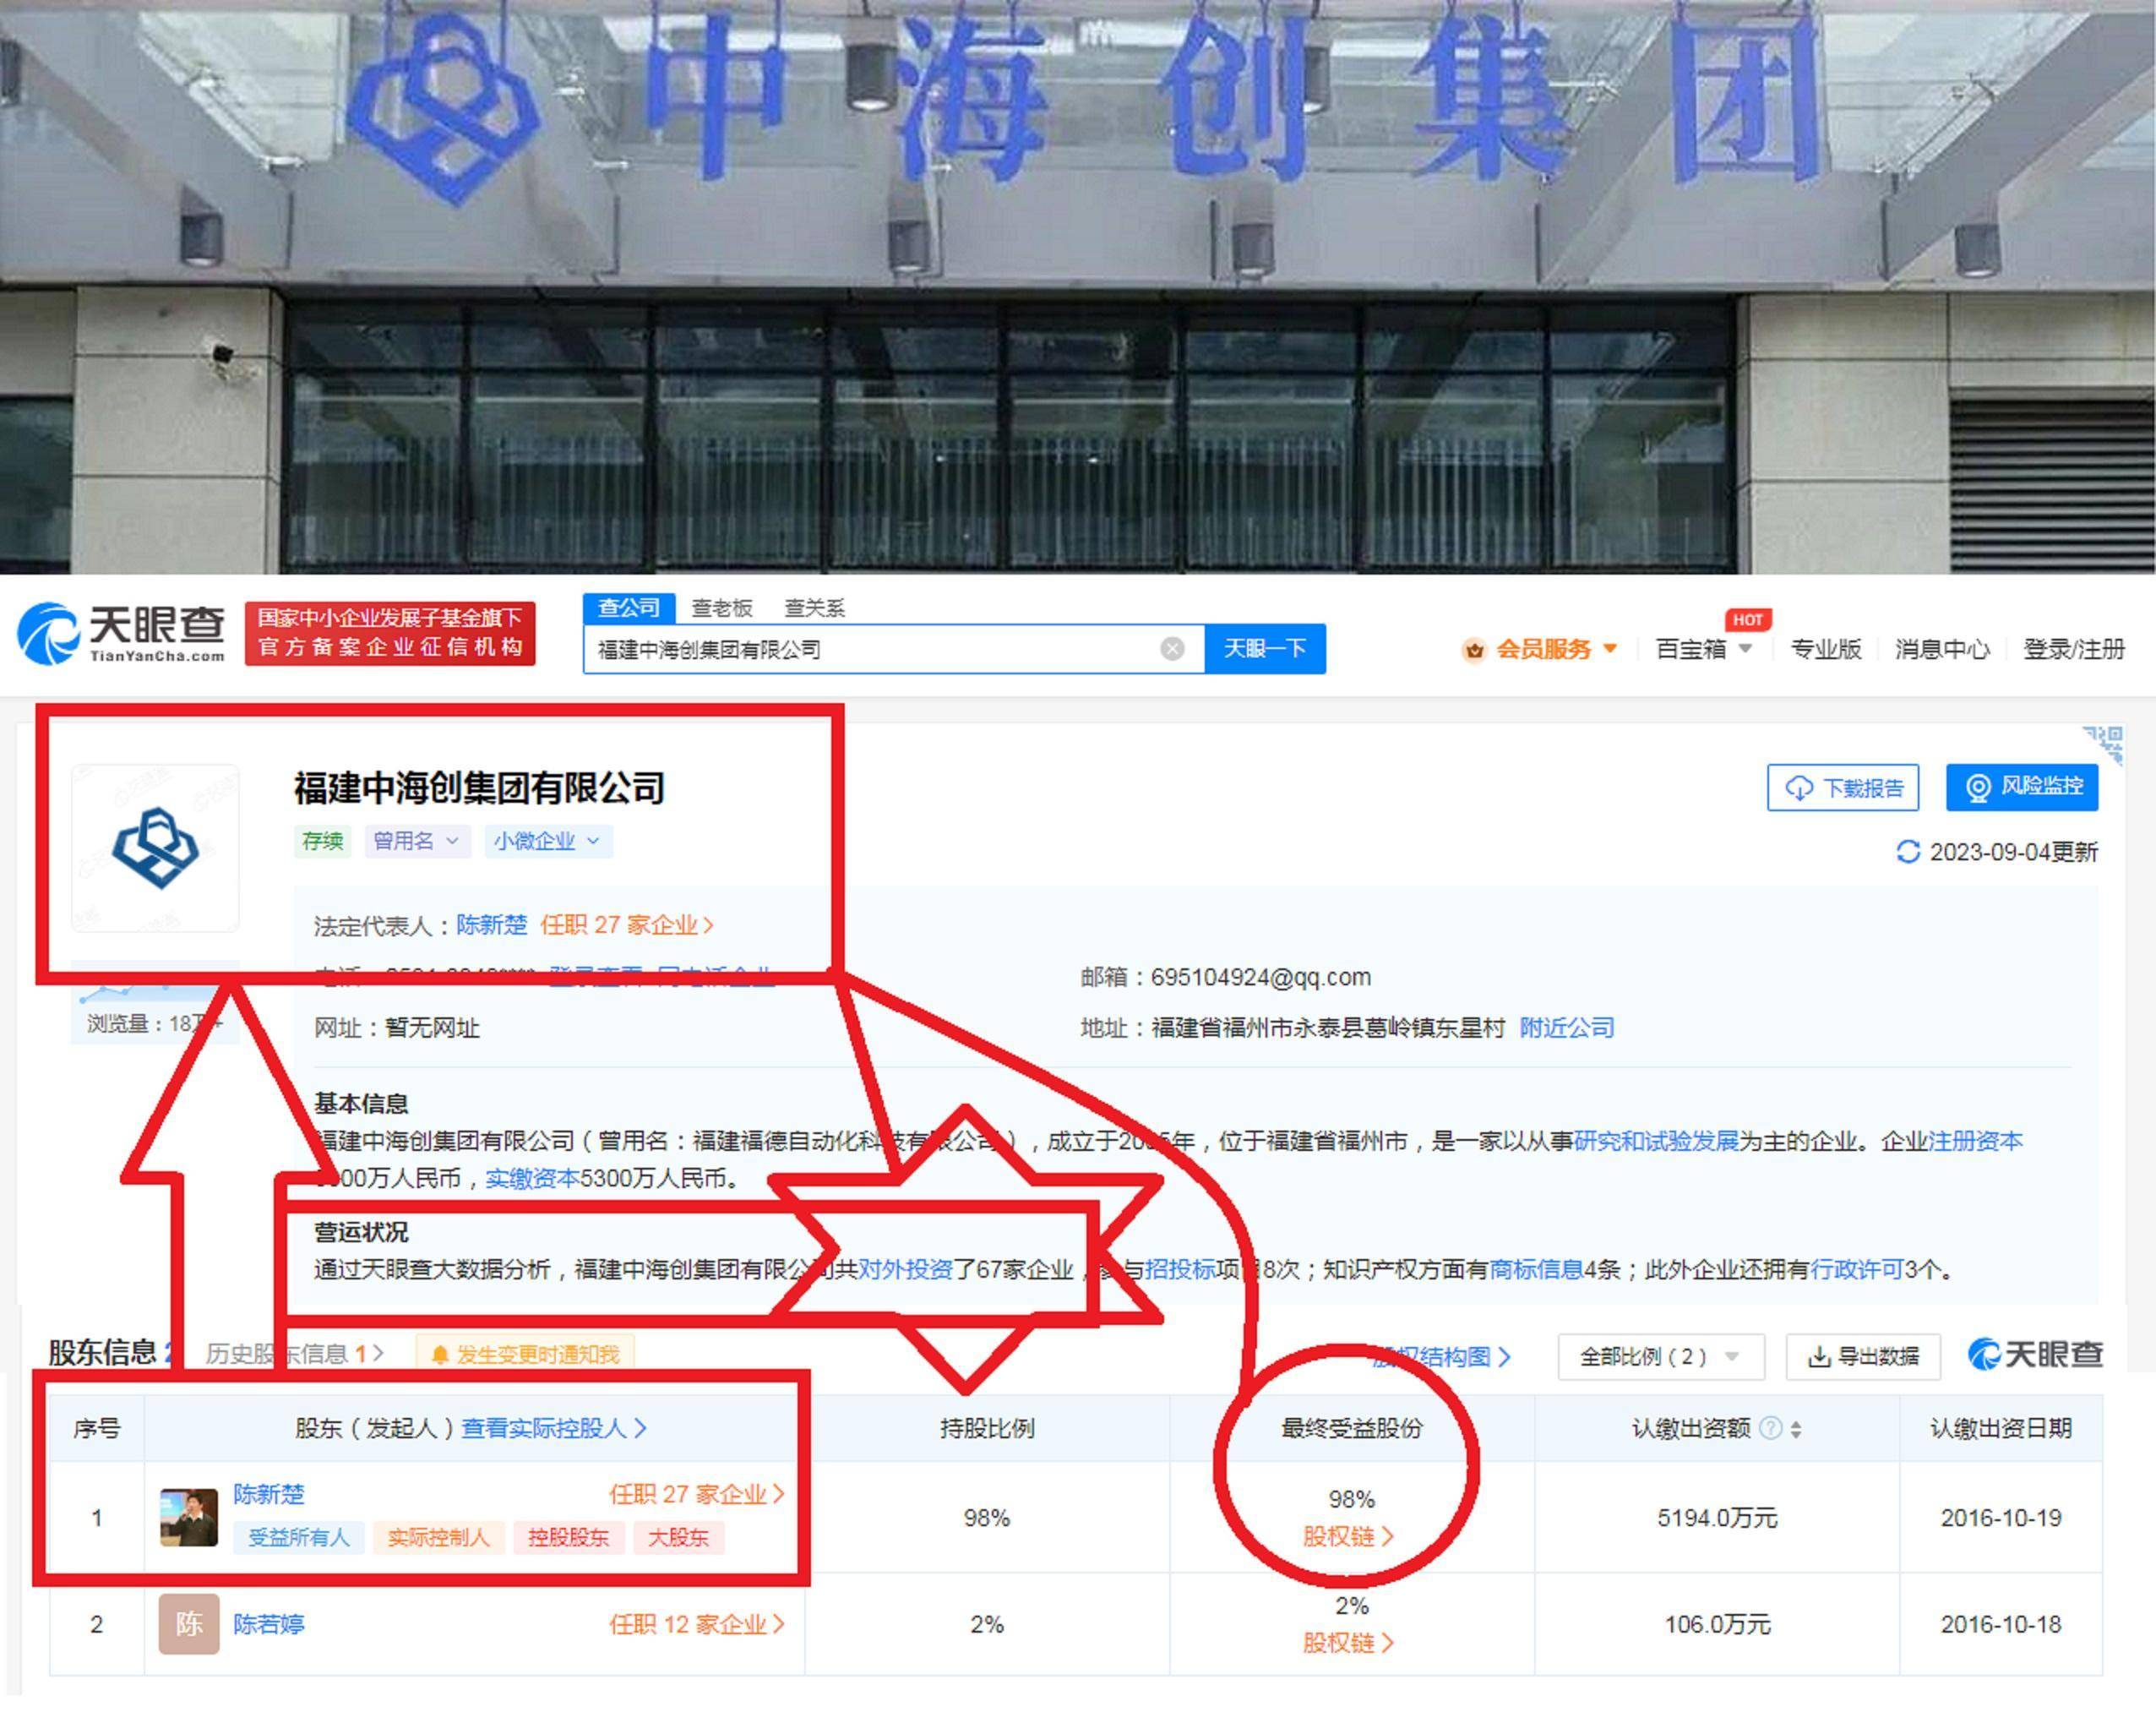Click the TianYanCha logo in the header

121,633
